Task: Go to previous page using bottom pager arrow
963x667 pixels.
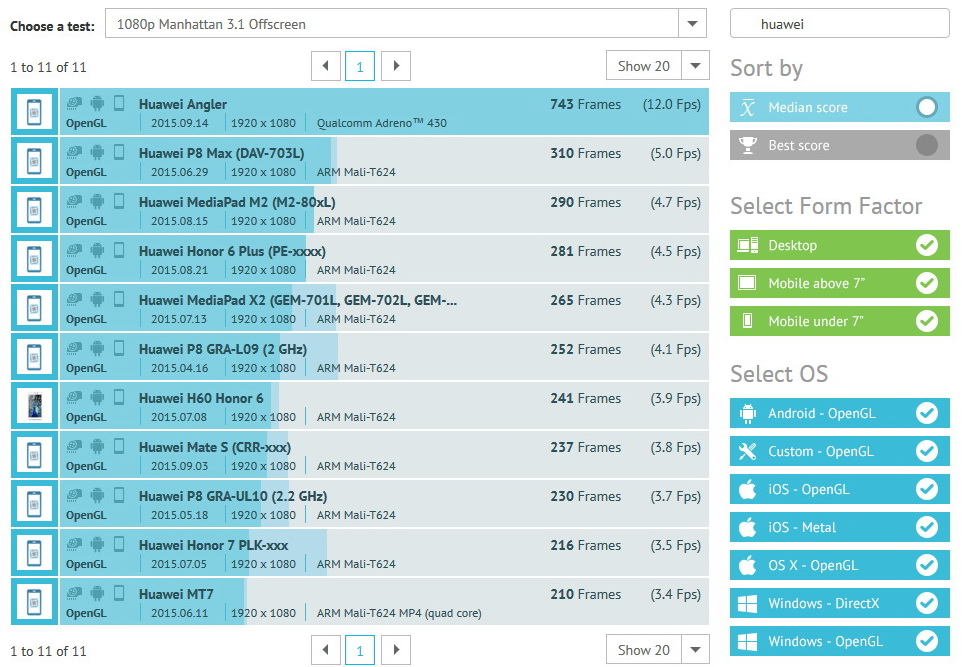Action: (x=326, y=650)
